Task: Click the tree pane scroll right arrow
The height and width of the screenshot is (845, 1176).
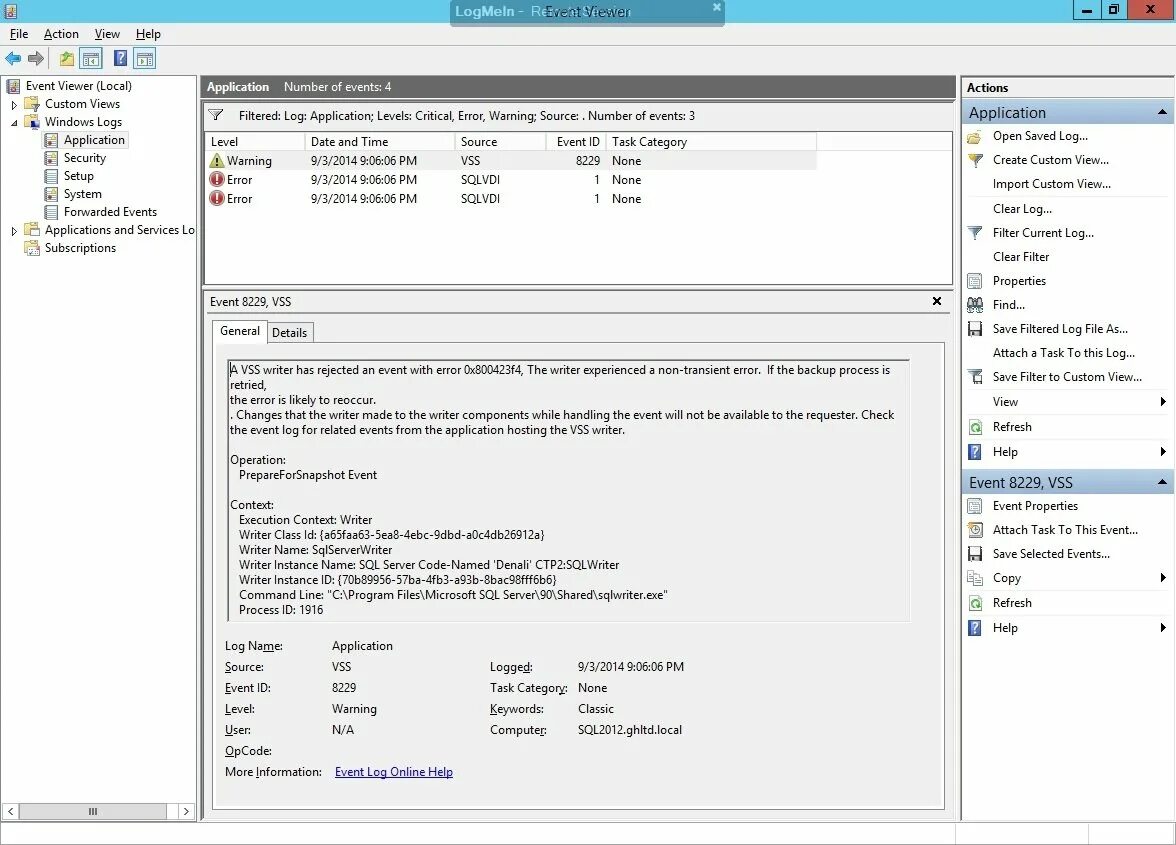Action: point(187,811)
